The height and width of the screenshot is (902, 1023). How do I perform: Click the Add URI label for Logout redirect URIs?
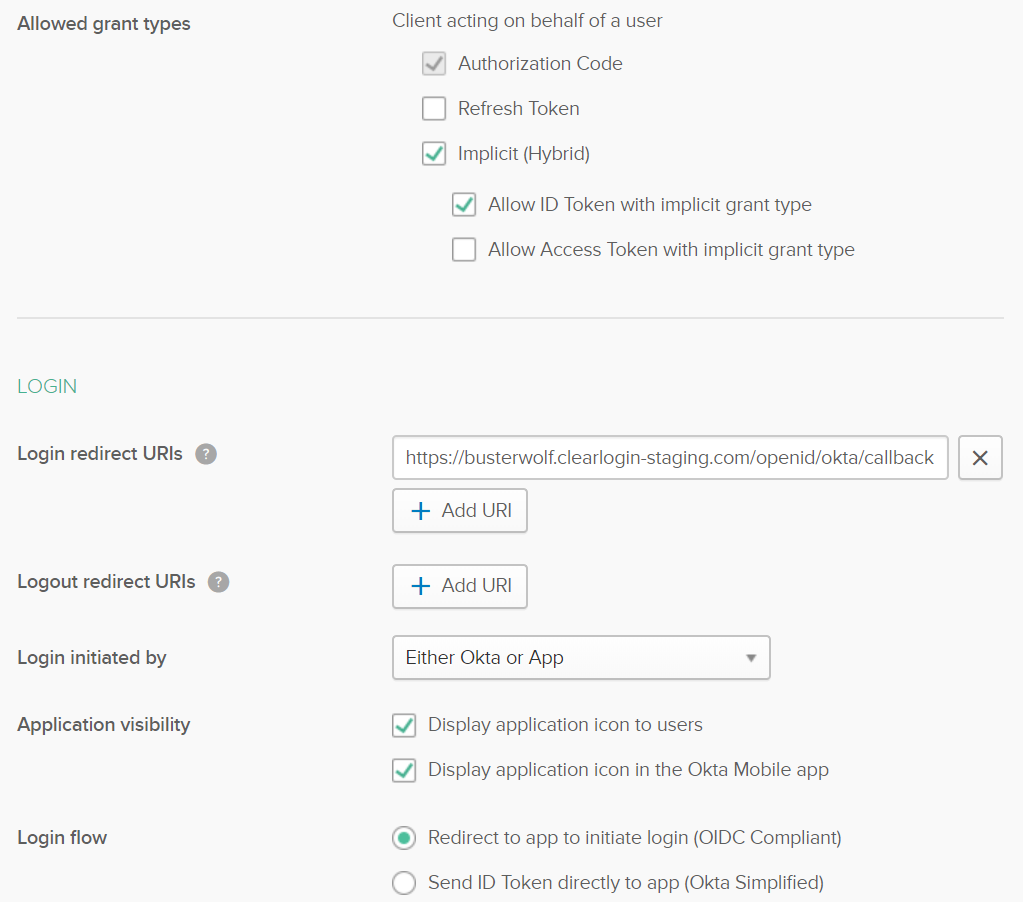point(476,586)
